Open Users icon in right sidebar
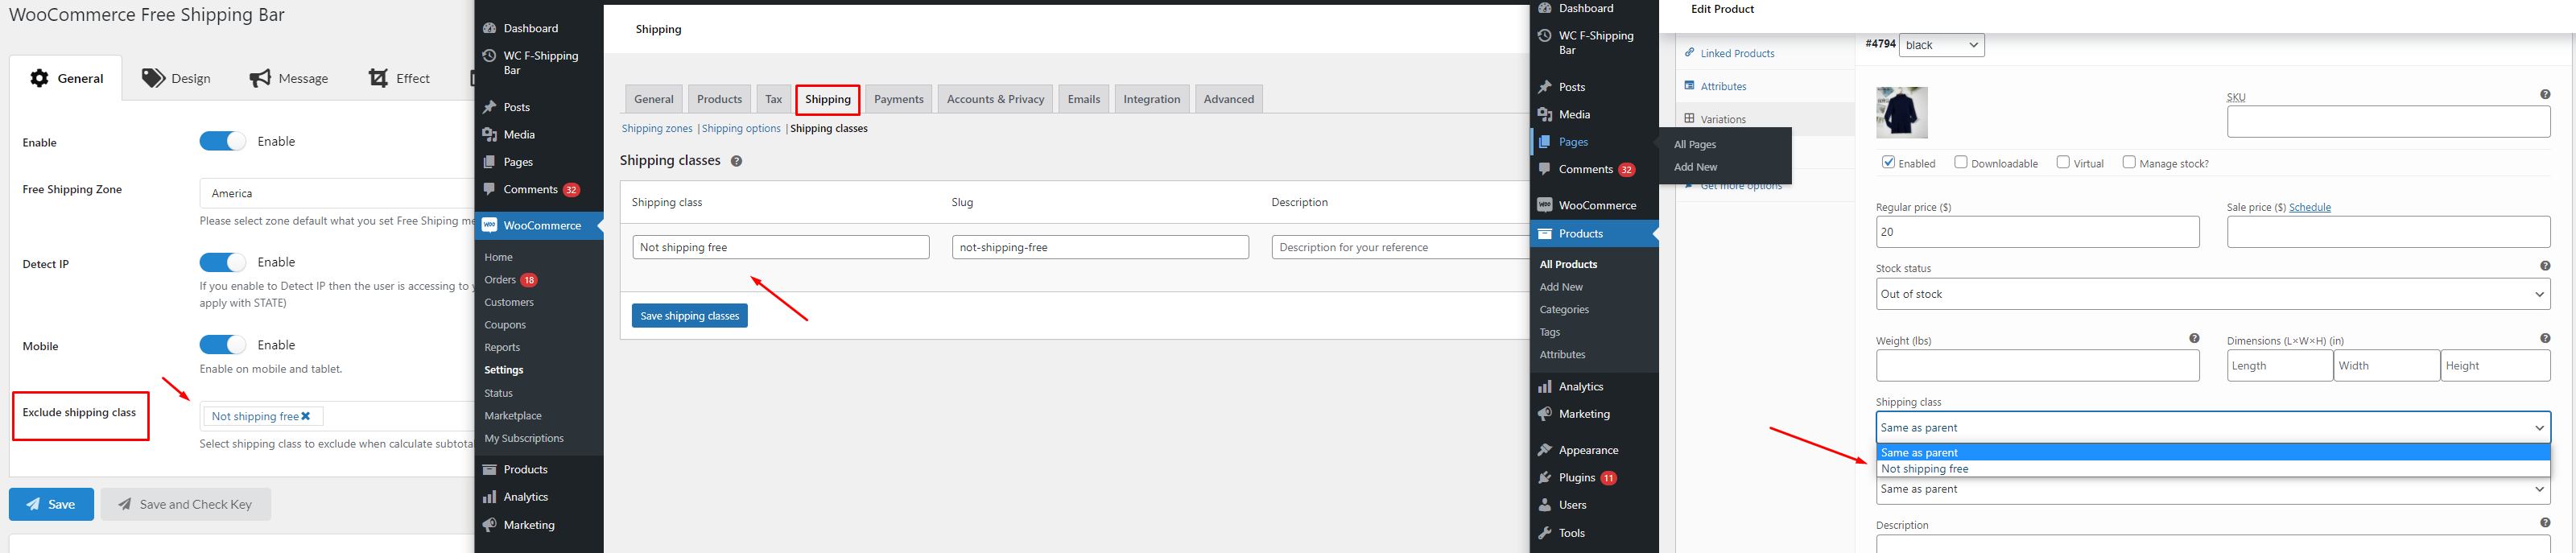Screen dimensions: 2576x553 1545,505
